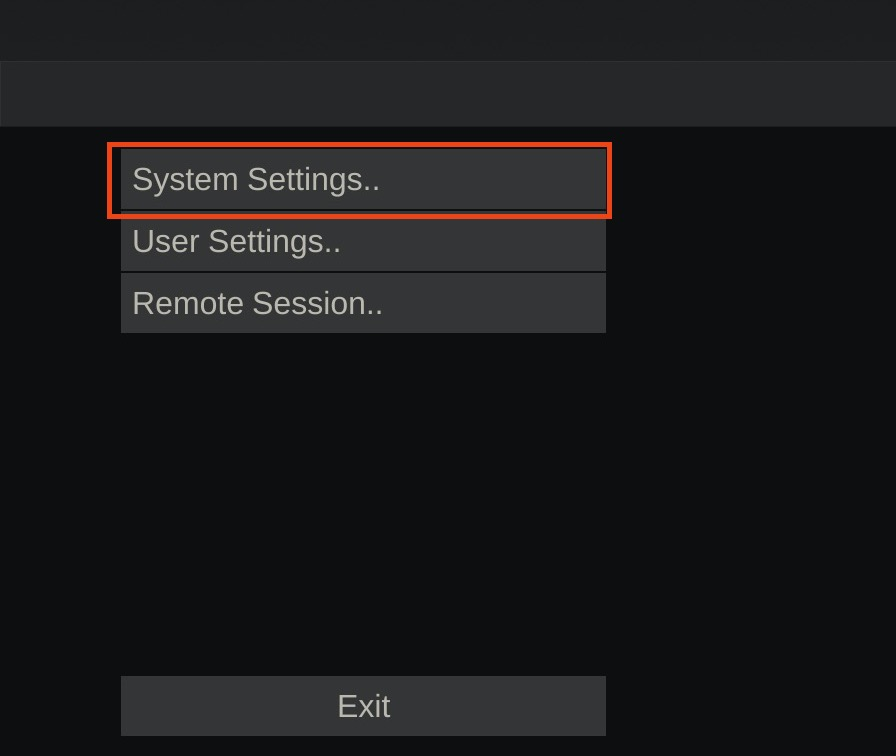Viewport: 896px width, 756px height.
Task: Activate the orange-outlined System Settings row
Action: point(363,179)
